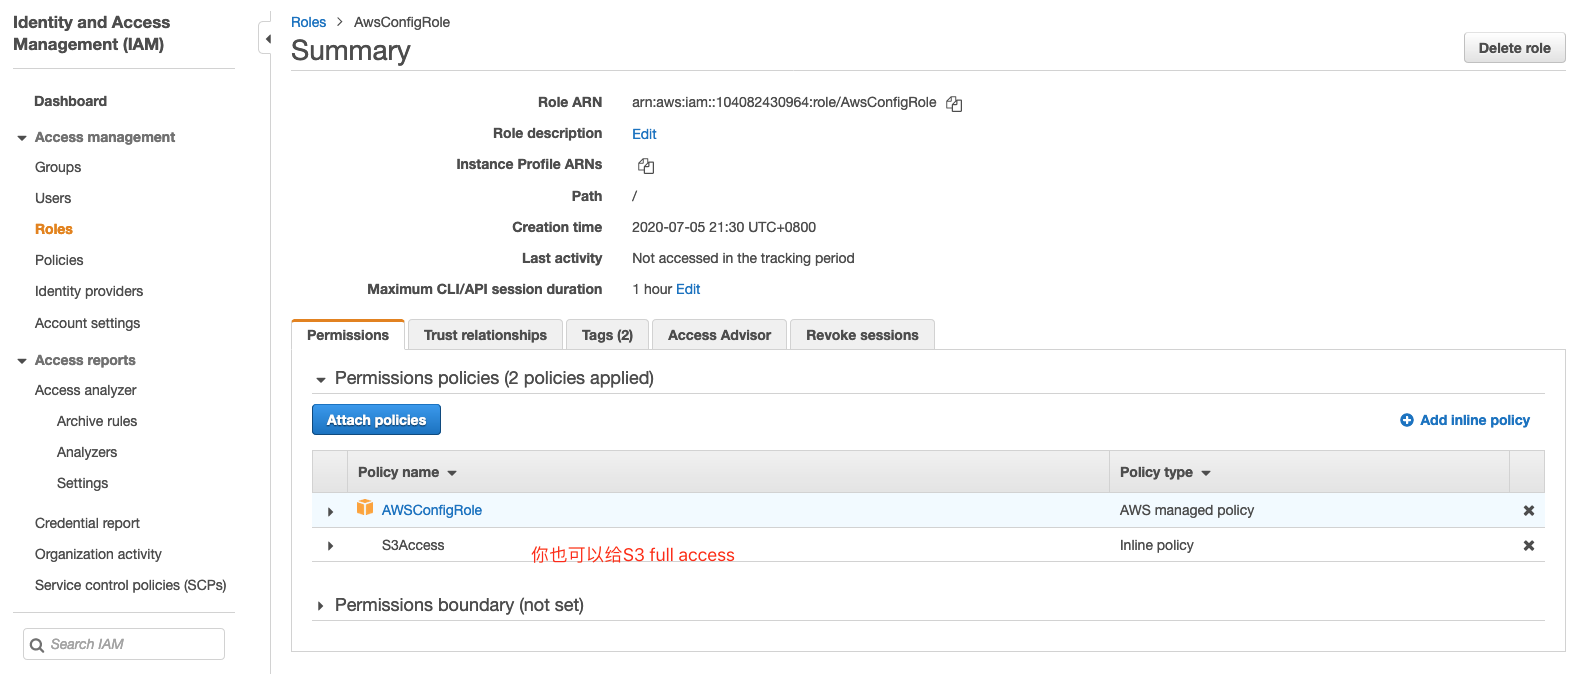Image resolution: width=1582 pixels, height=674 pixels.
Task: Click the AWSConfigRole orange policy box icon
Action: (x=365, y=508)
